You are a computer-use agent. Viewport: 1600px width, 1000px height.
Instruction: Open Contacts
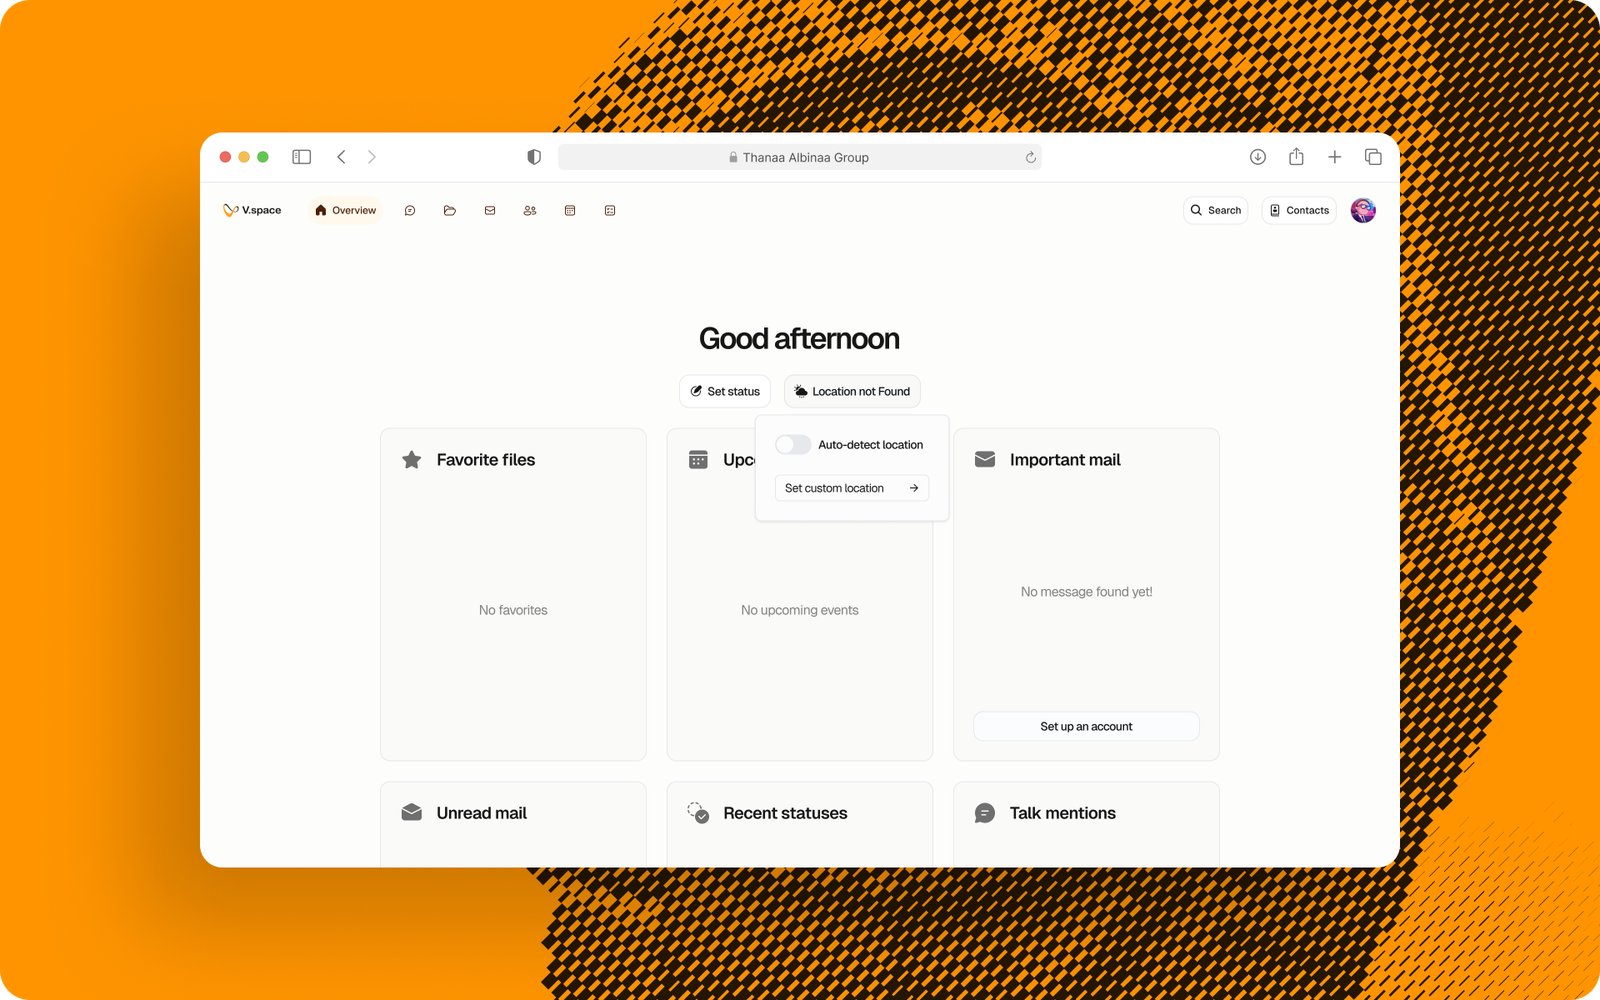point(1299,211)
